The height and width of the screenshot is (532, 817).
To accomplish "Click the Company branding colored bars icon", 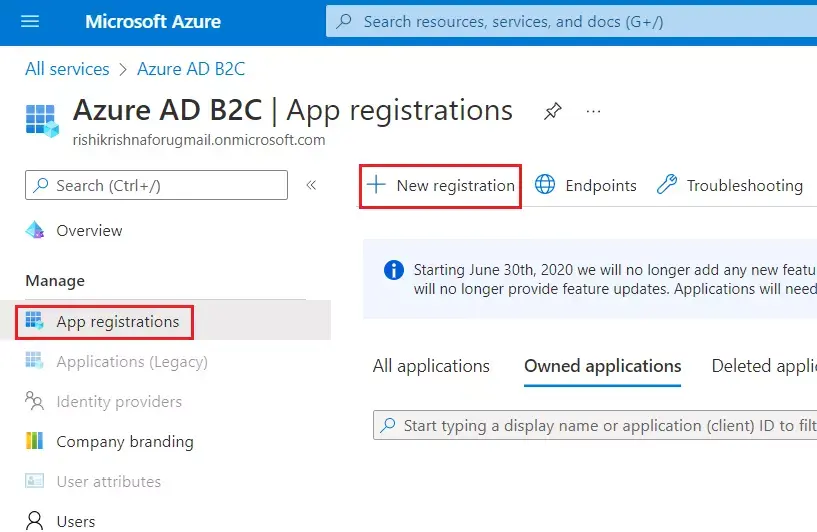I will pyautogui.click(x=34, y=441).
